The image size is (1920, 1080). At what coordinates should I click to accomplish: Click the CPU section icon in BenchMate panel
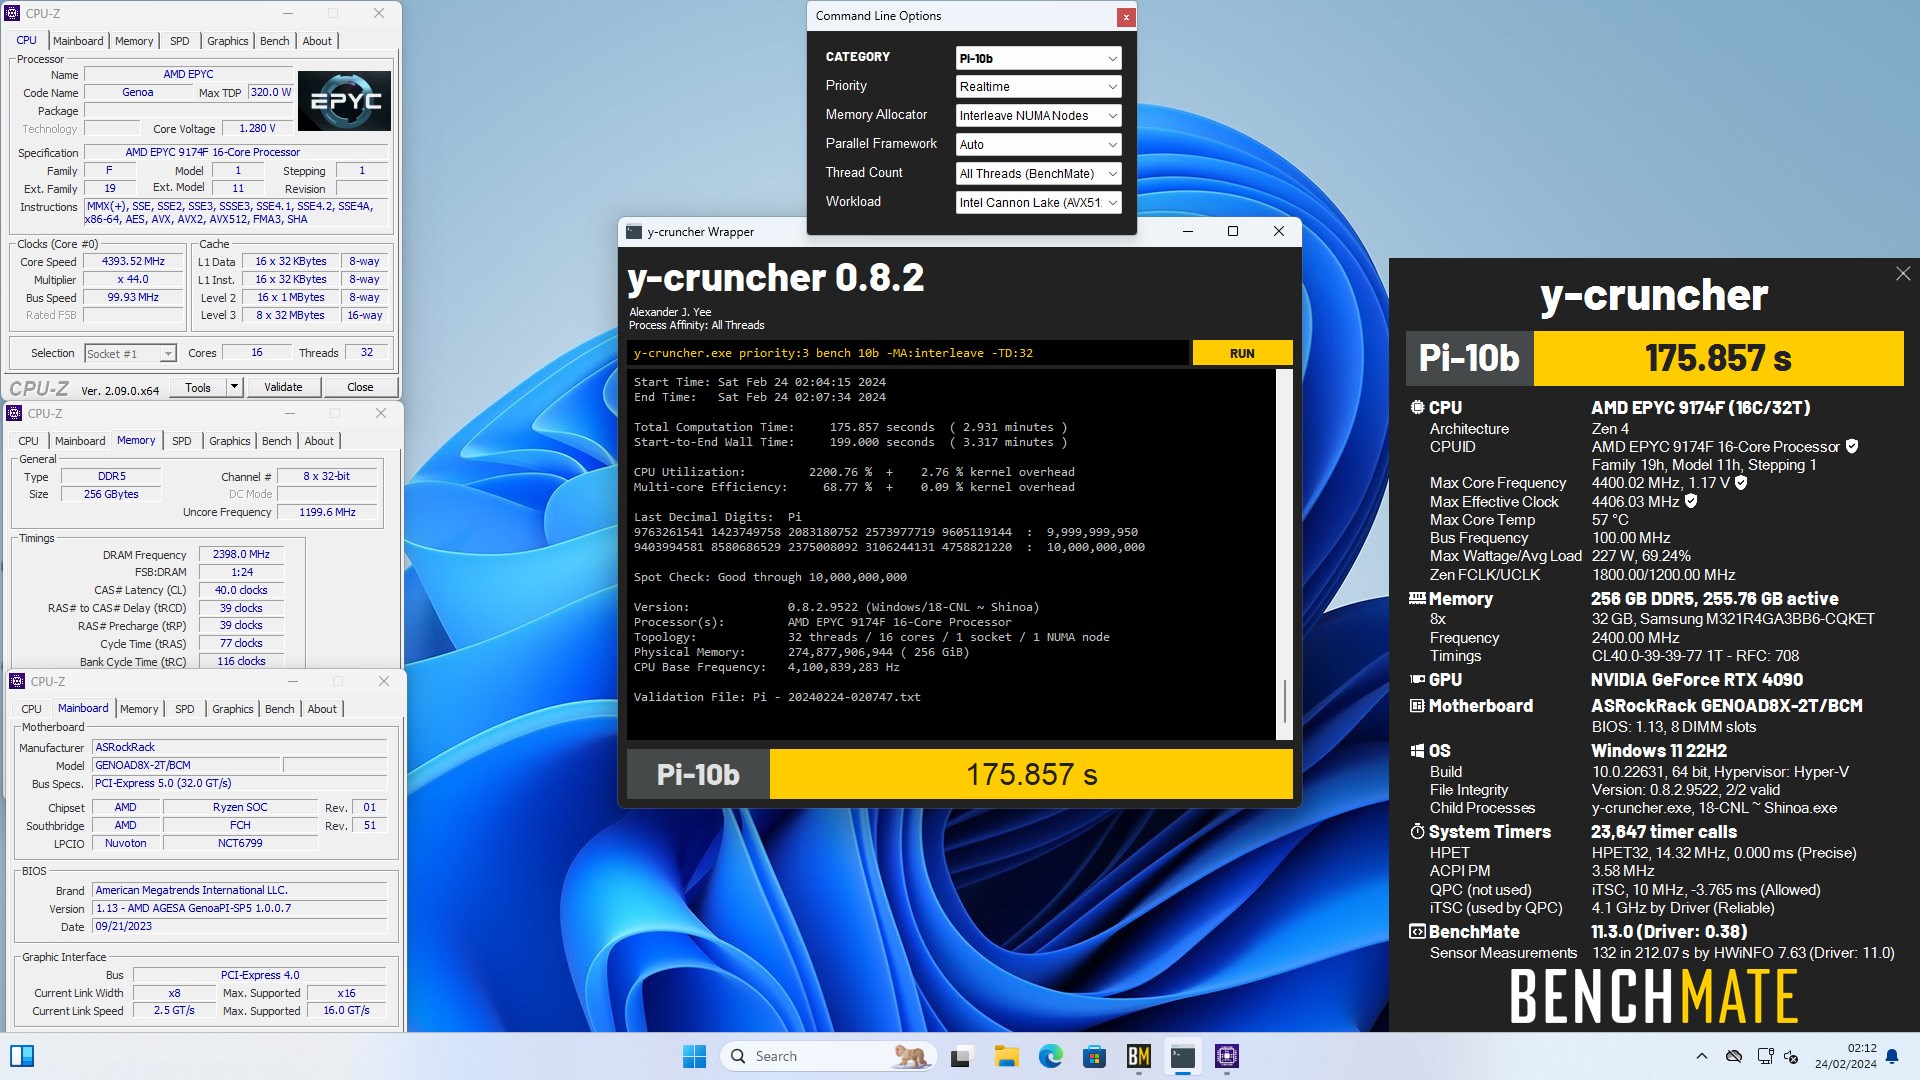[1417, 408]
